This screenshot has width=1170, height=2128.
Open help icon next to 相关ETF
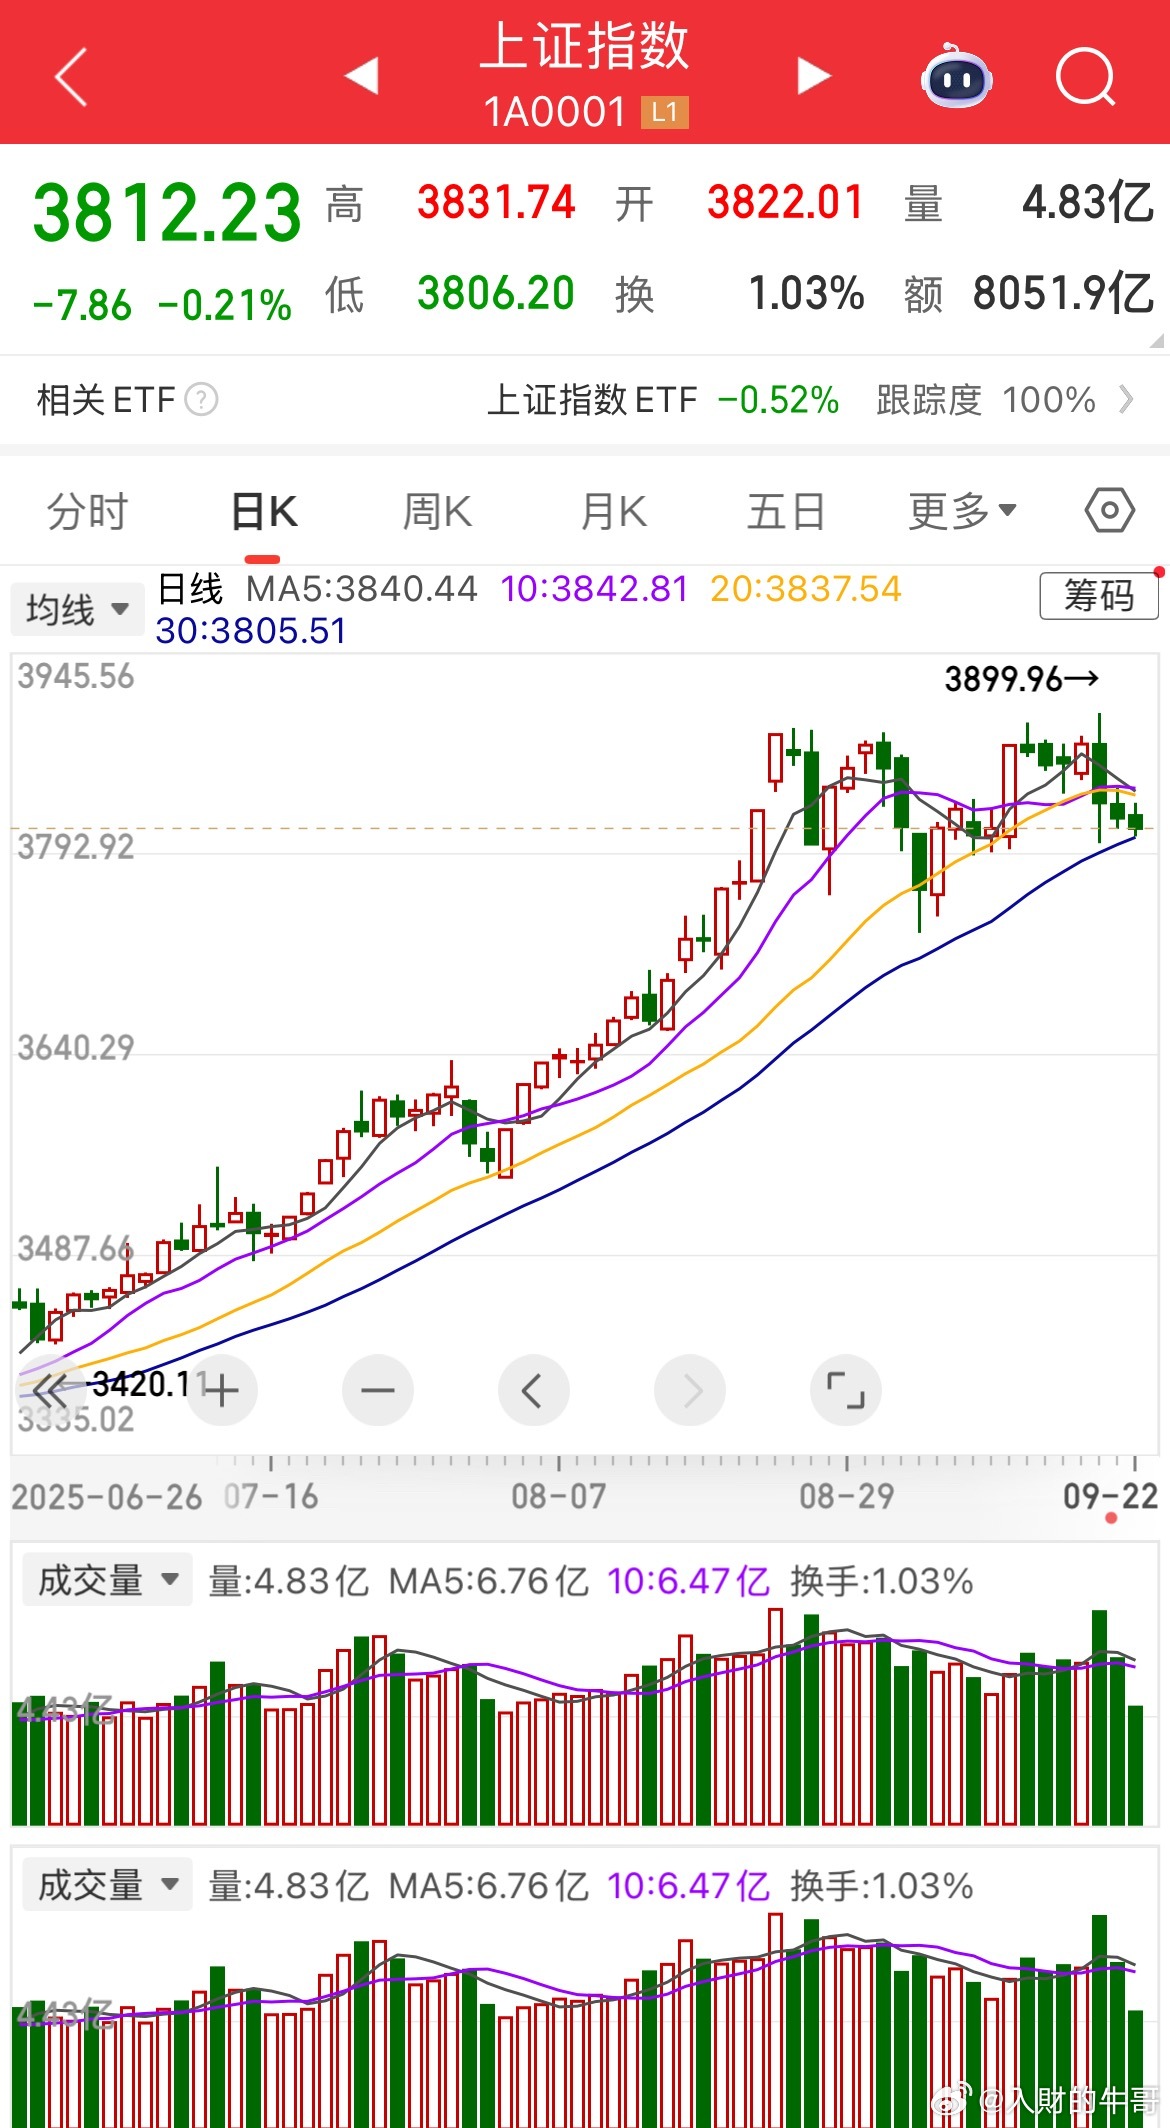click(x=202, y=400)
